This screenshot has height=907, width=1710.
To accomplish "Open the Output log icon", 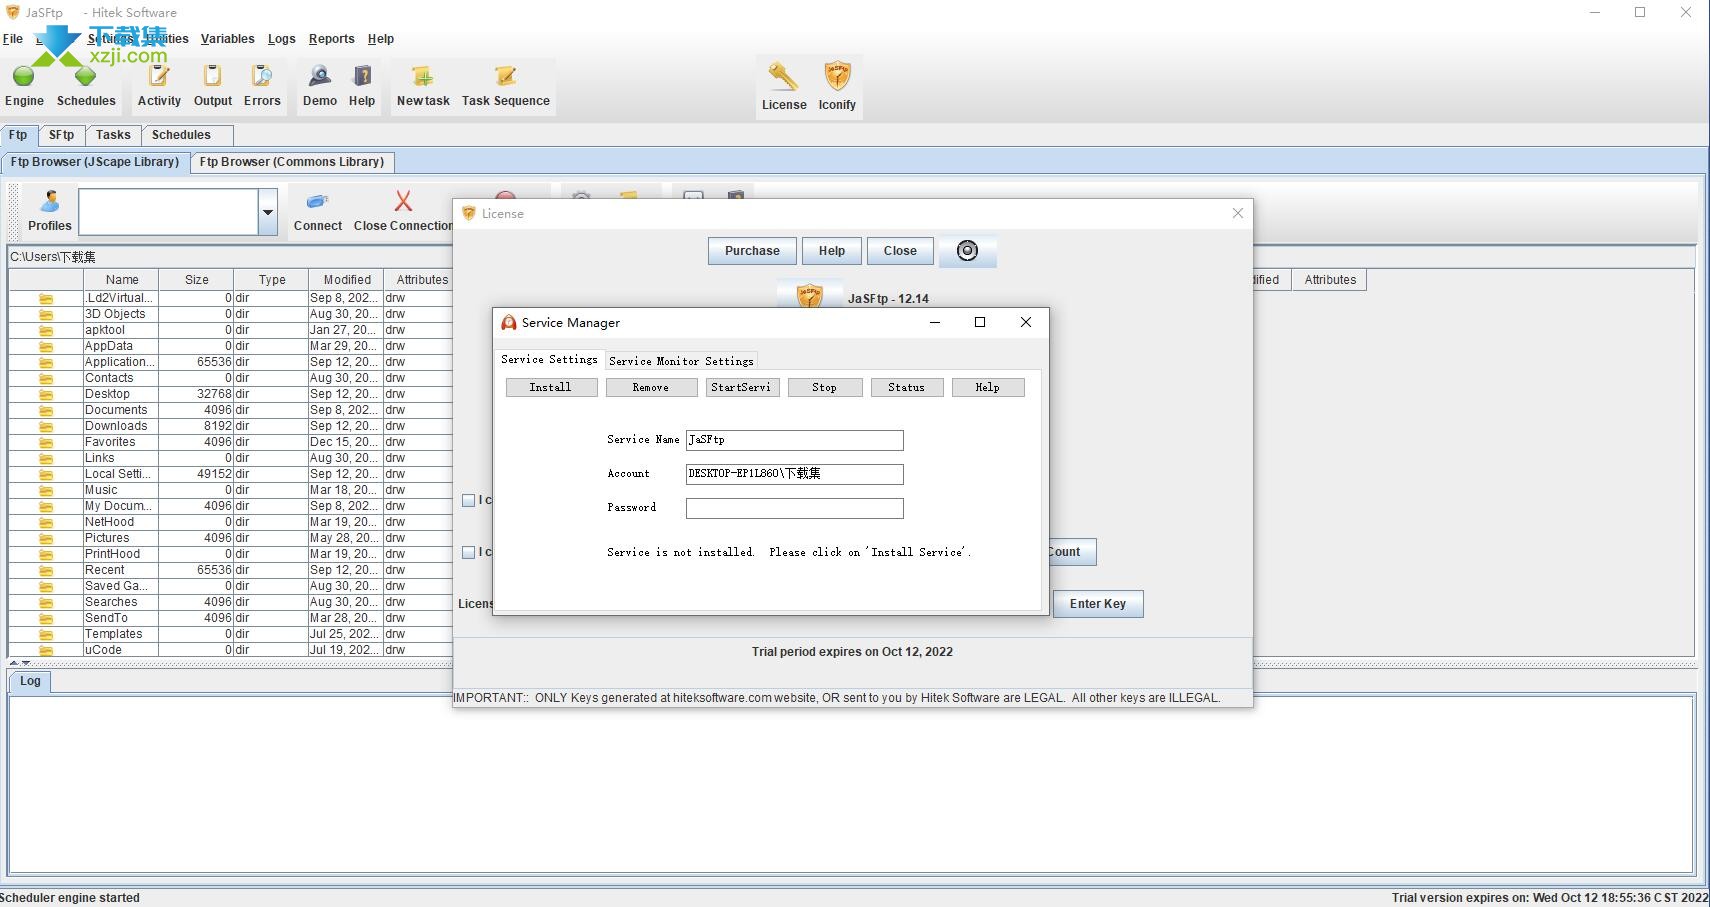I will click(x=212, y=77).
